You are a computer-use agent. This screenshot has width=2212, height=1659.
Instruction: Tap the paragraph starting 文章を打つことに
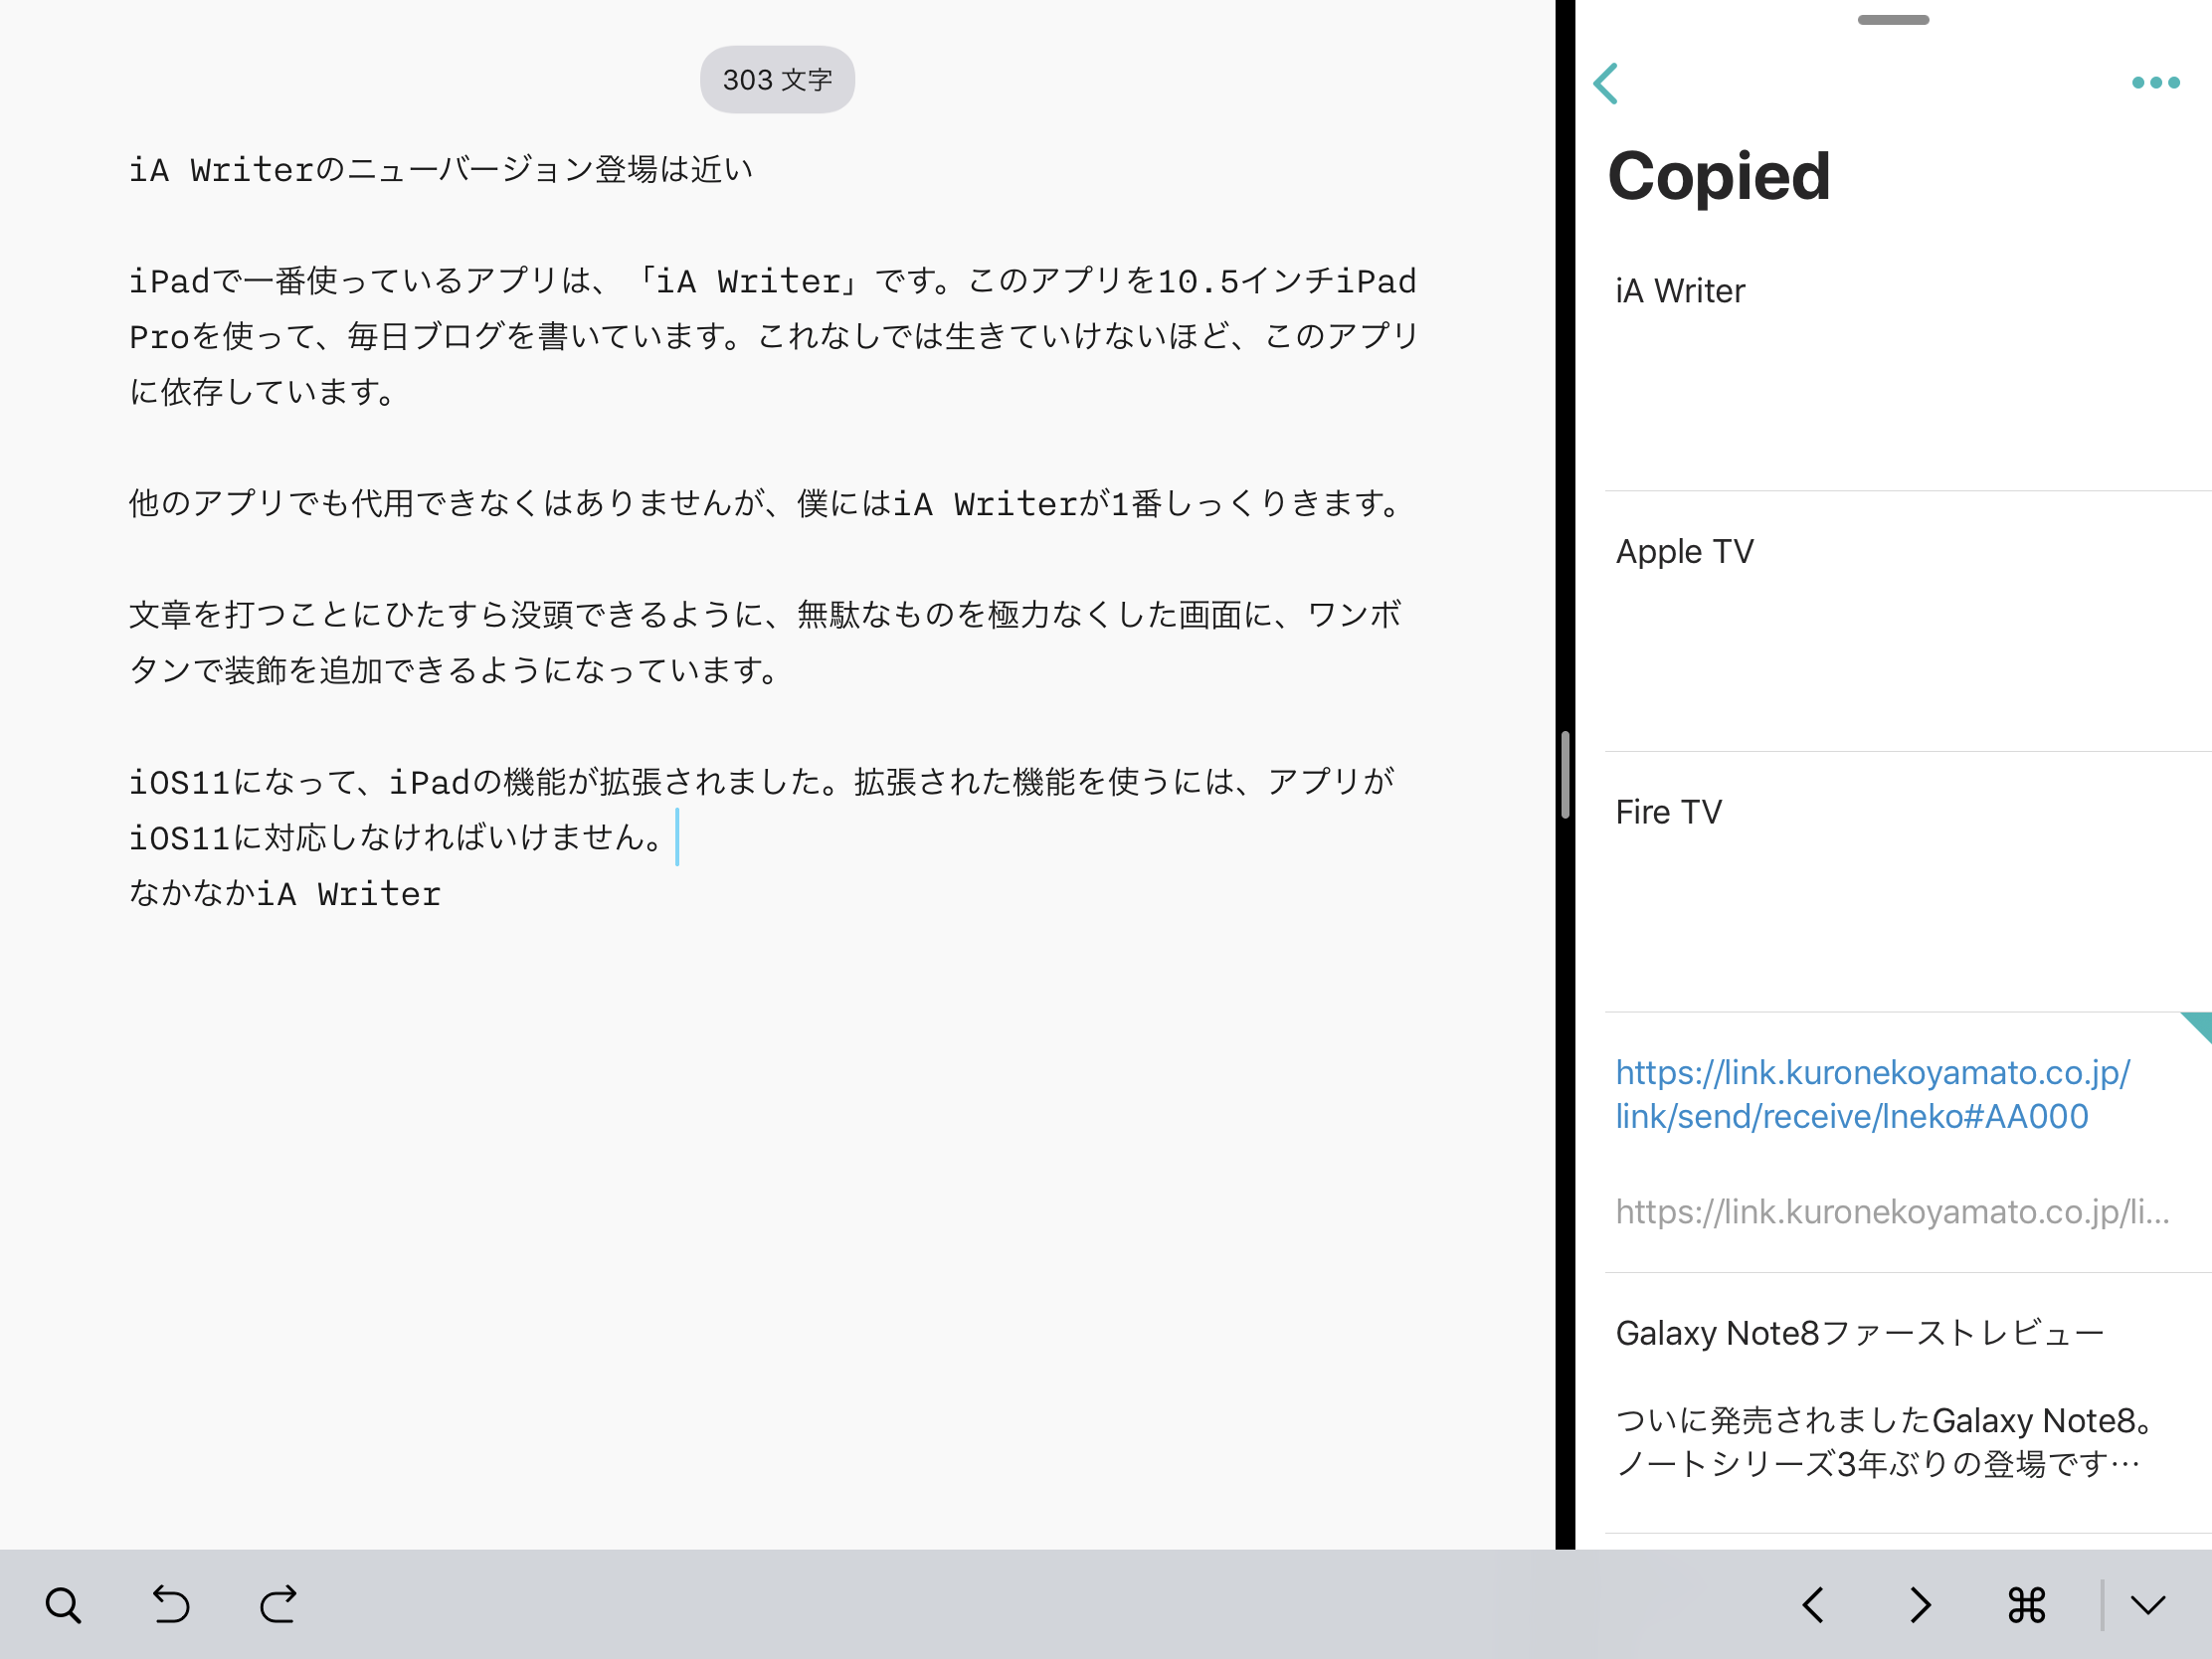click(766, 642)
